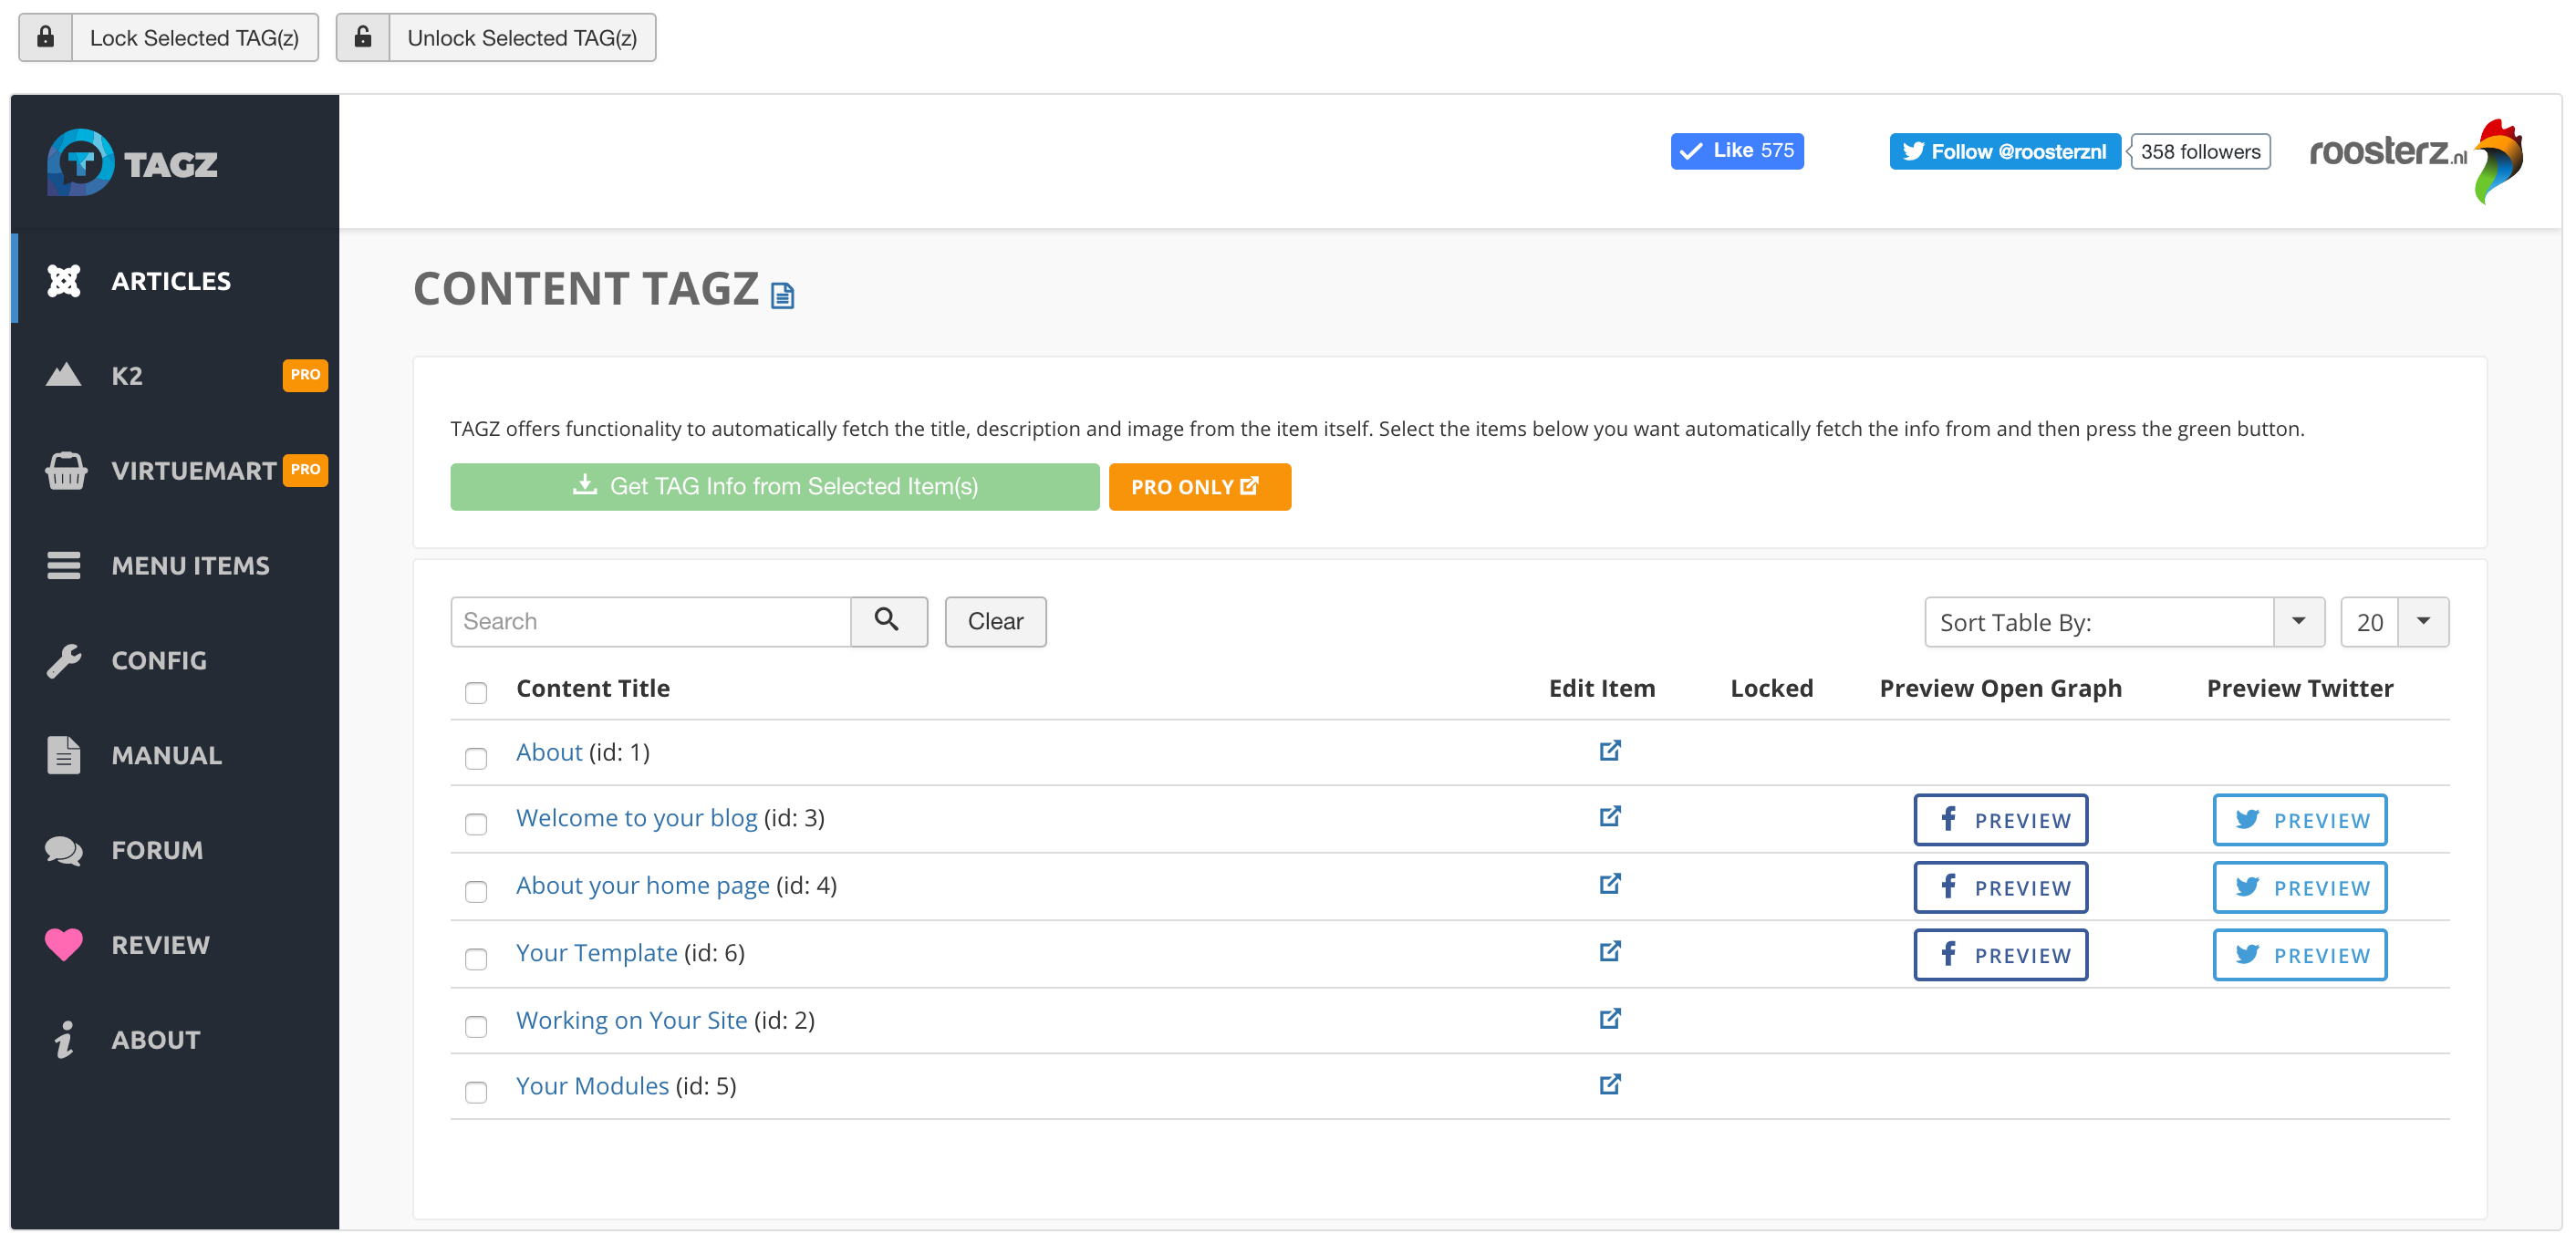Select checkbox for Your Template row
Viewport: 2576px width, 1244px height.
(476, 959)
